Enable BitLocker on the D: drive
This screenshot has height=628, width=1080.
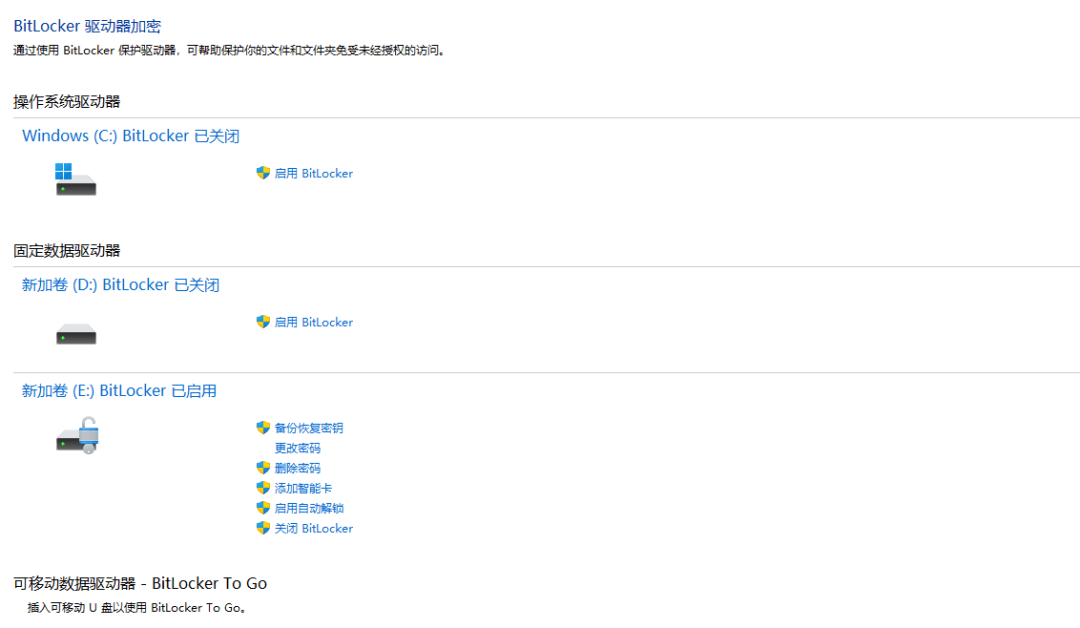tap(314, 322)
